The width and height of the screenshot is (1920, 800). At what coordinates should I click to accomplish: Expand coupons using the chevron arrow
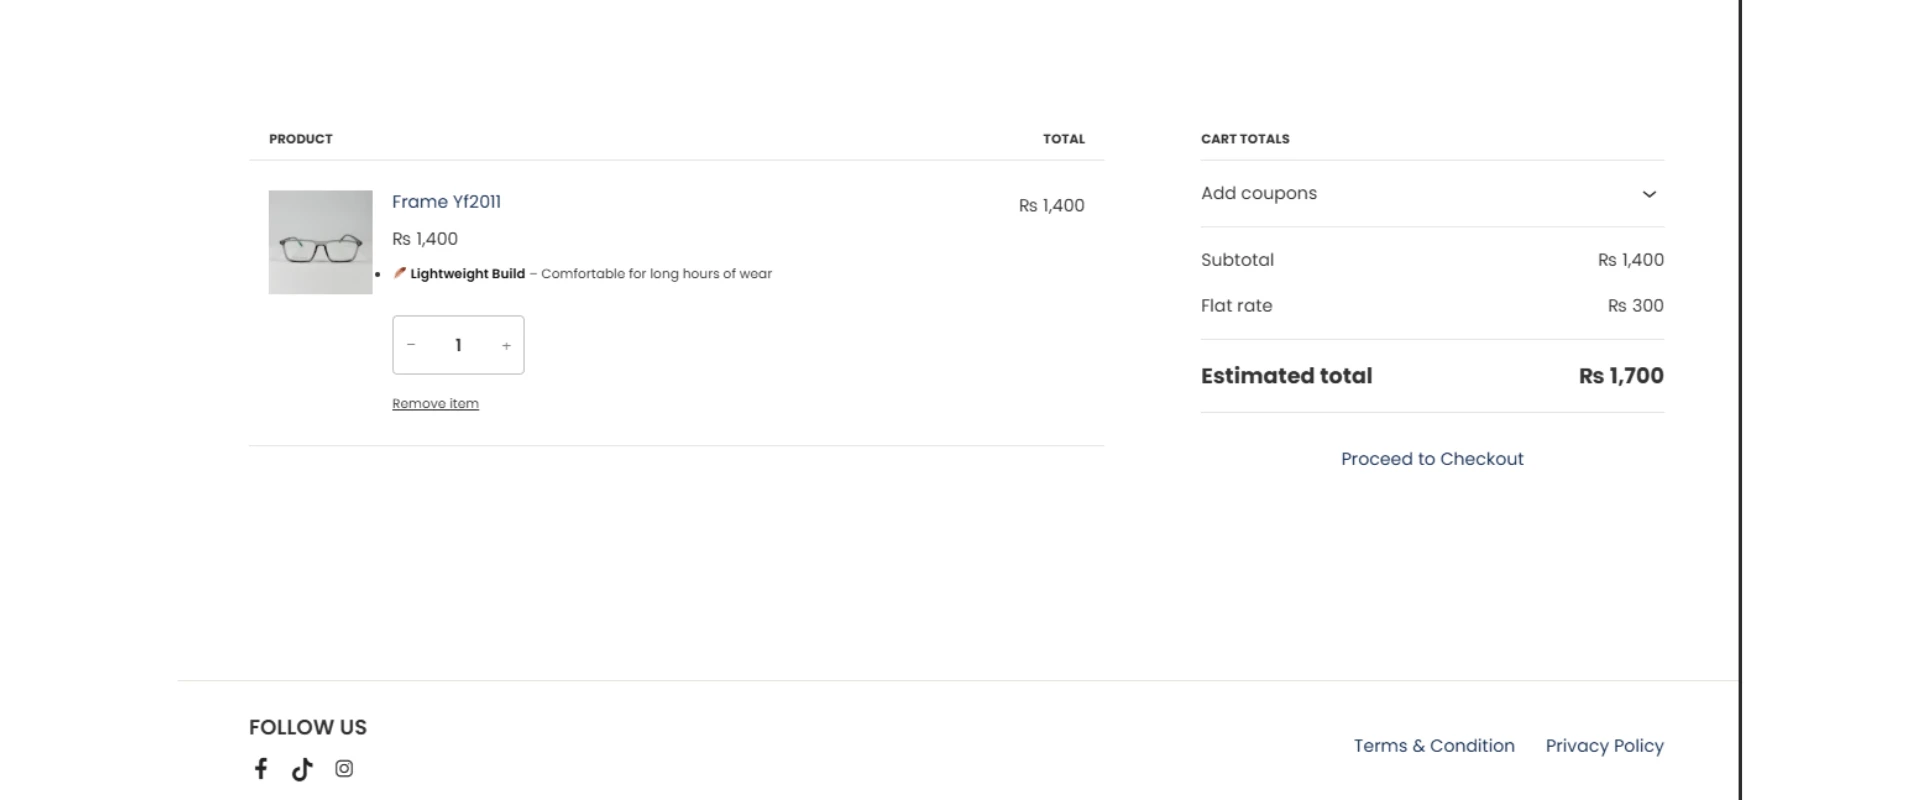point(1649,194)
